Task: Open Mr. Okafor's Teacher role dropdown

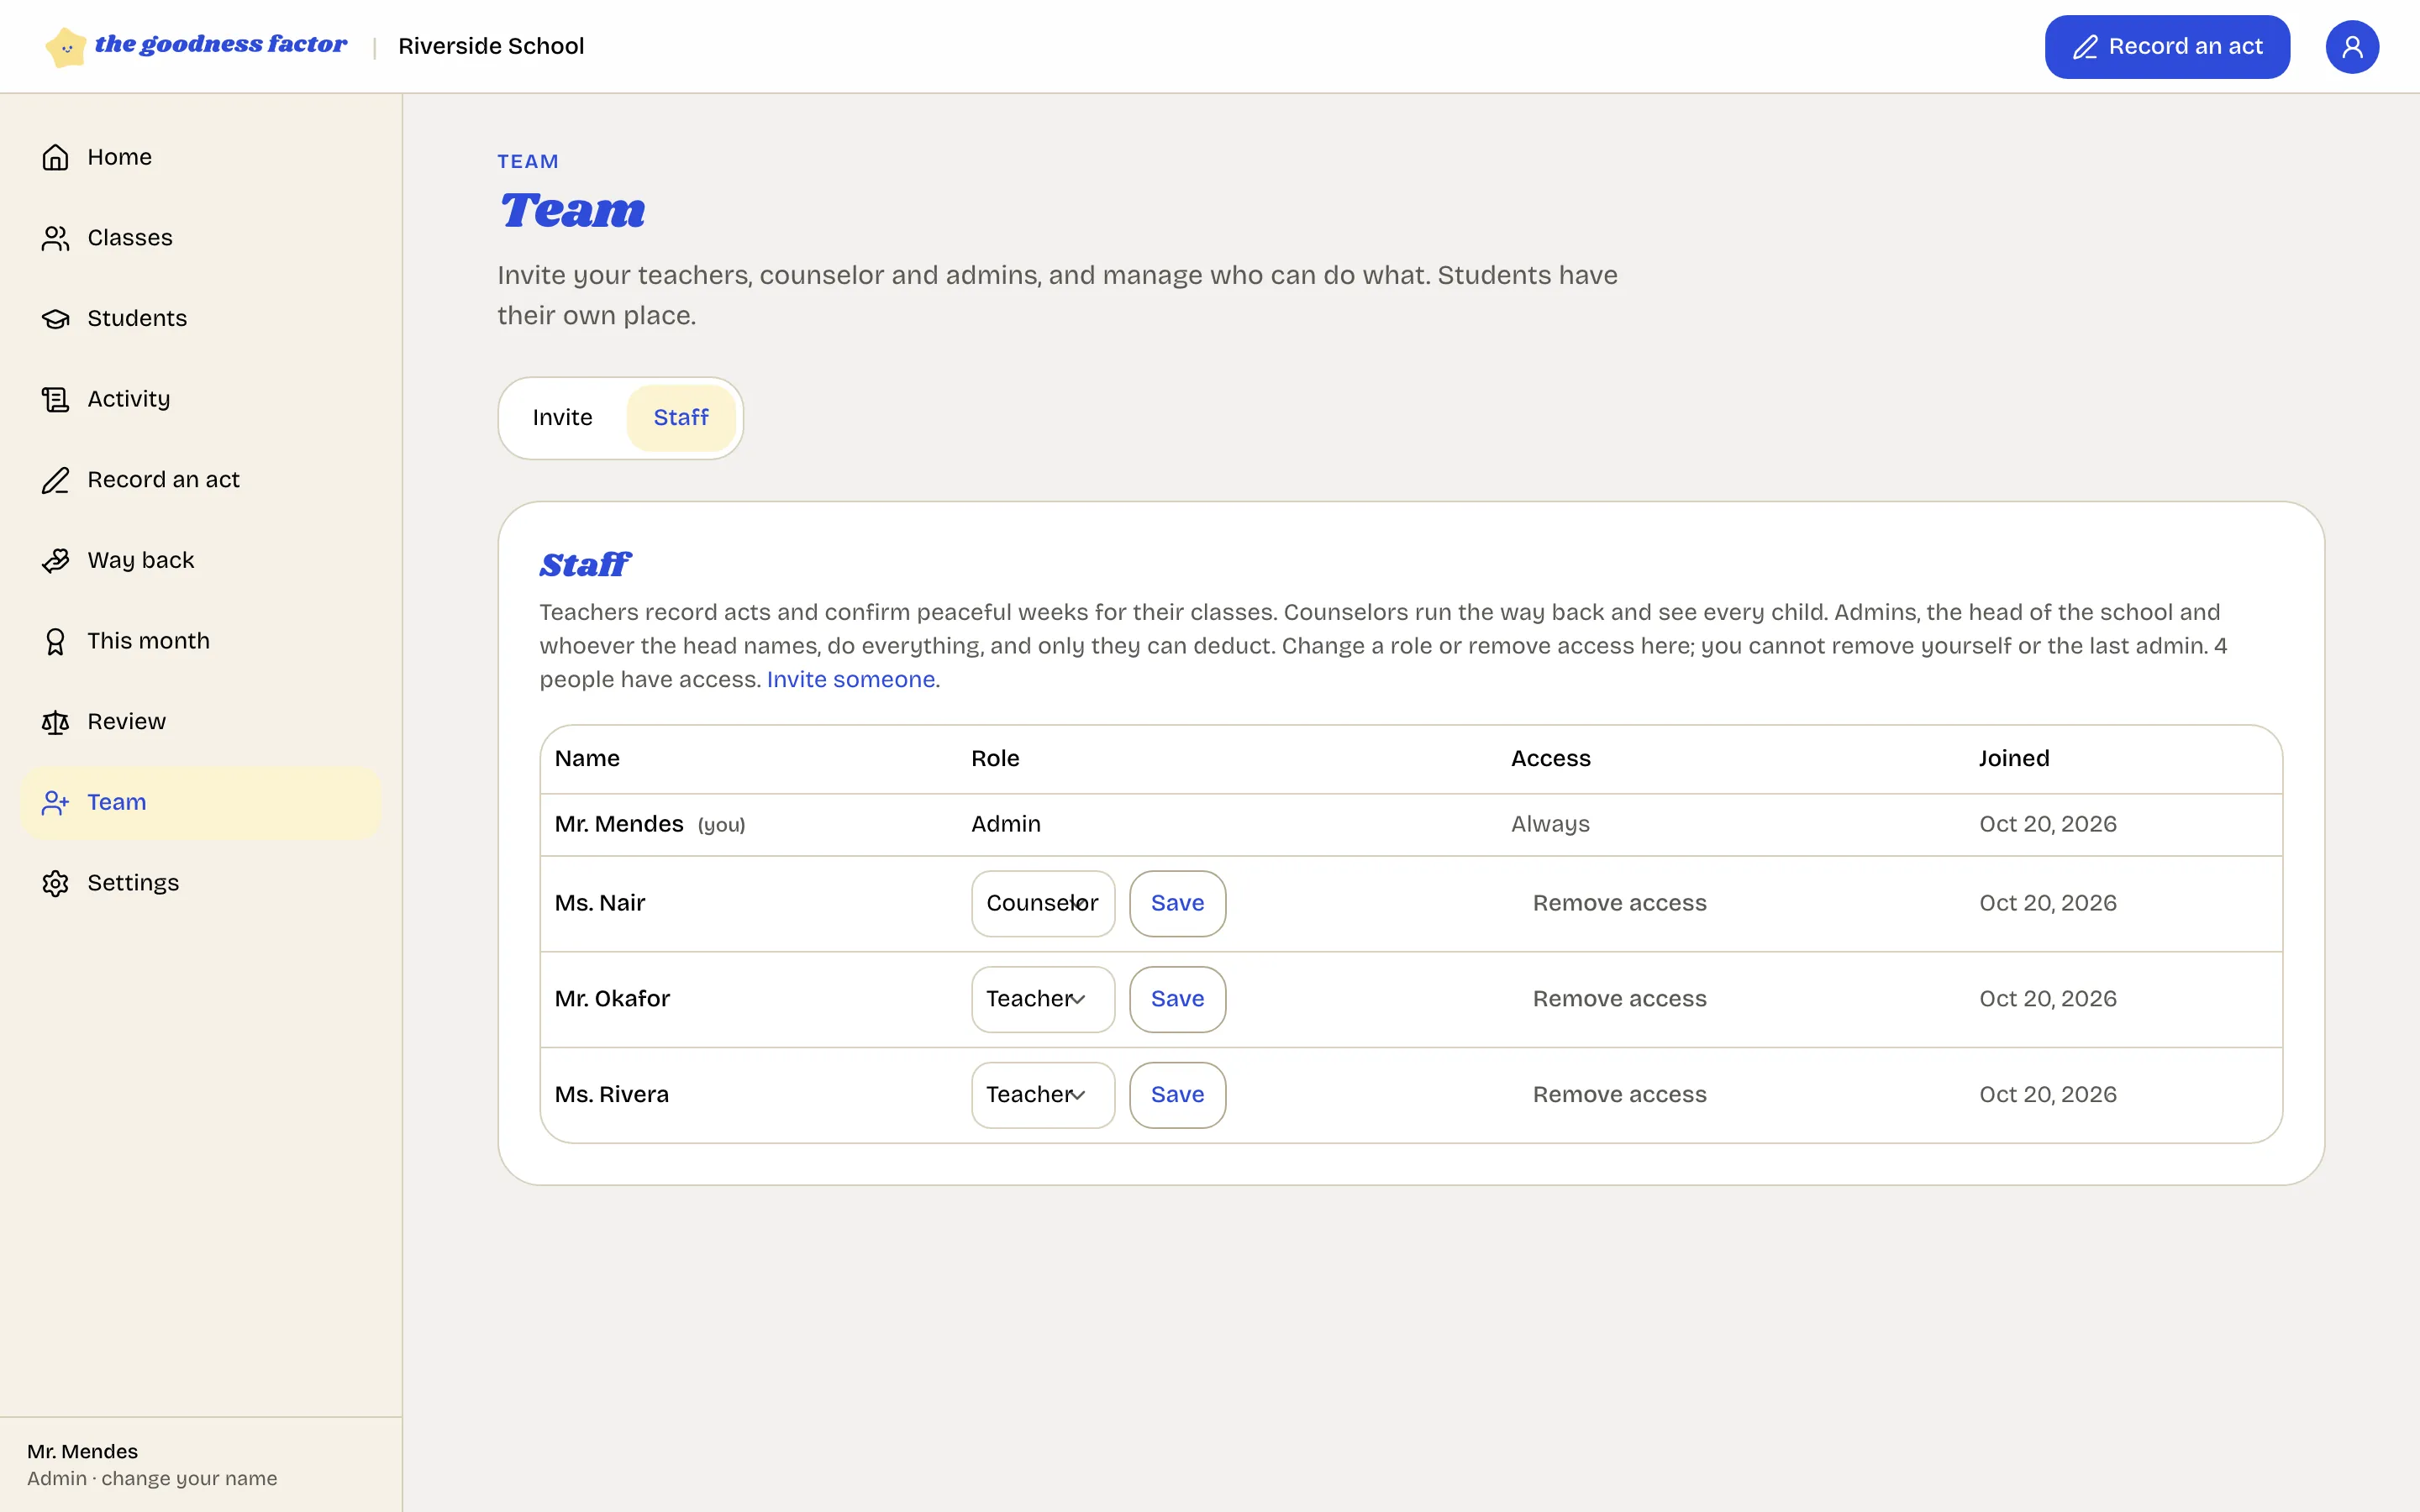Action: 1042,999
